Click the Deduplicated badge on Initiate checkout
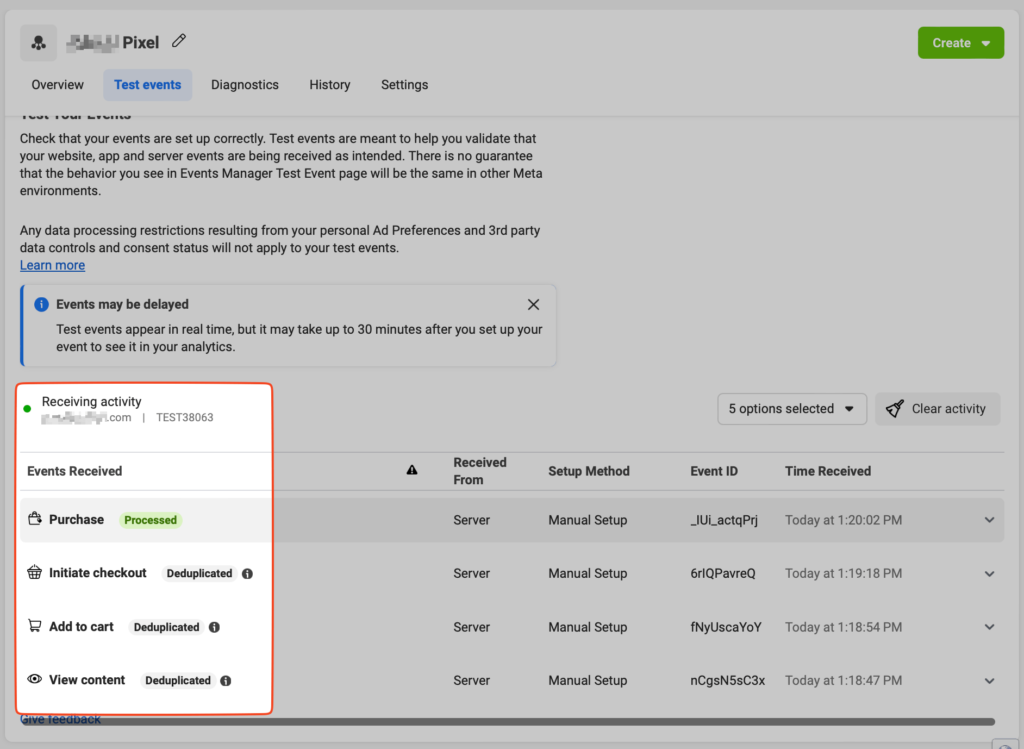Viewport: 1024px width, 749px height. click(x=199, y=573)
